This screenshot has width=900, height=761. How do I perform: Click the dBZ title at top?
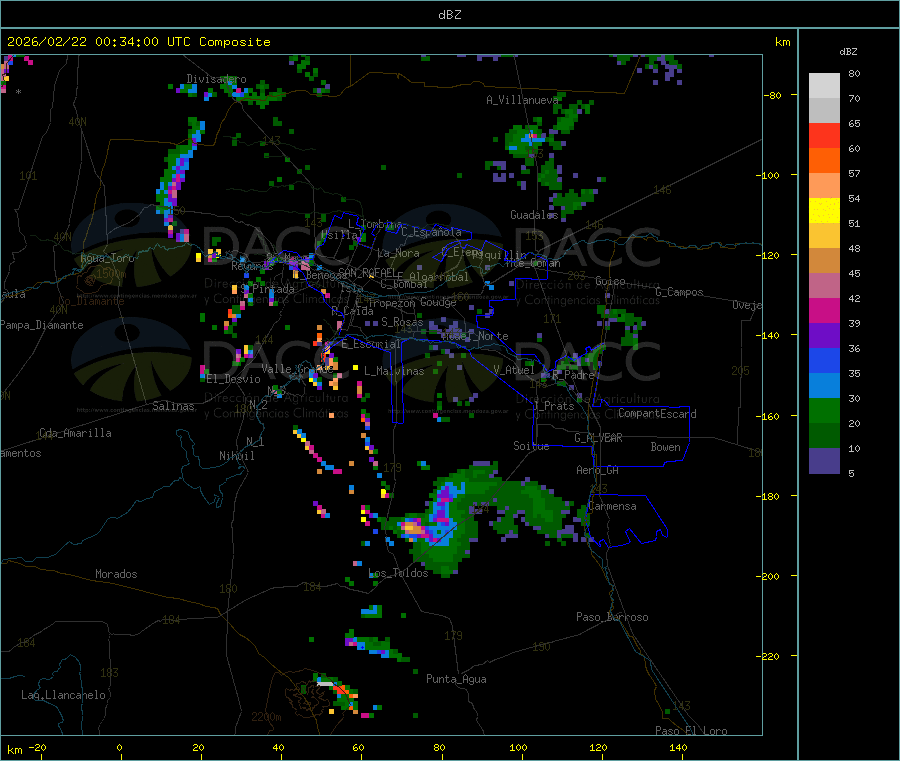(x=449, y=15)
